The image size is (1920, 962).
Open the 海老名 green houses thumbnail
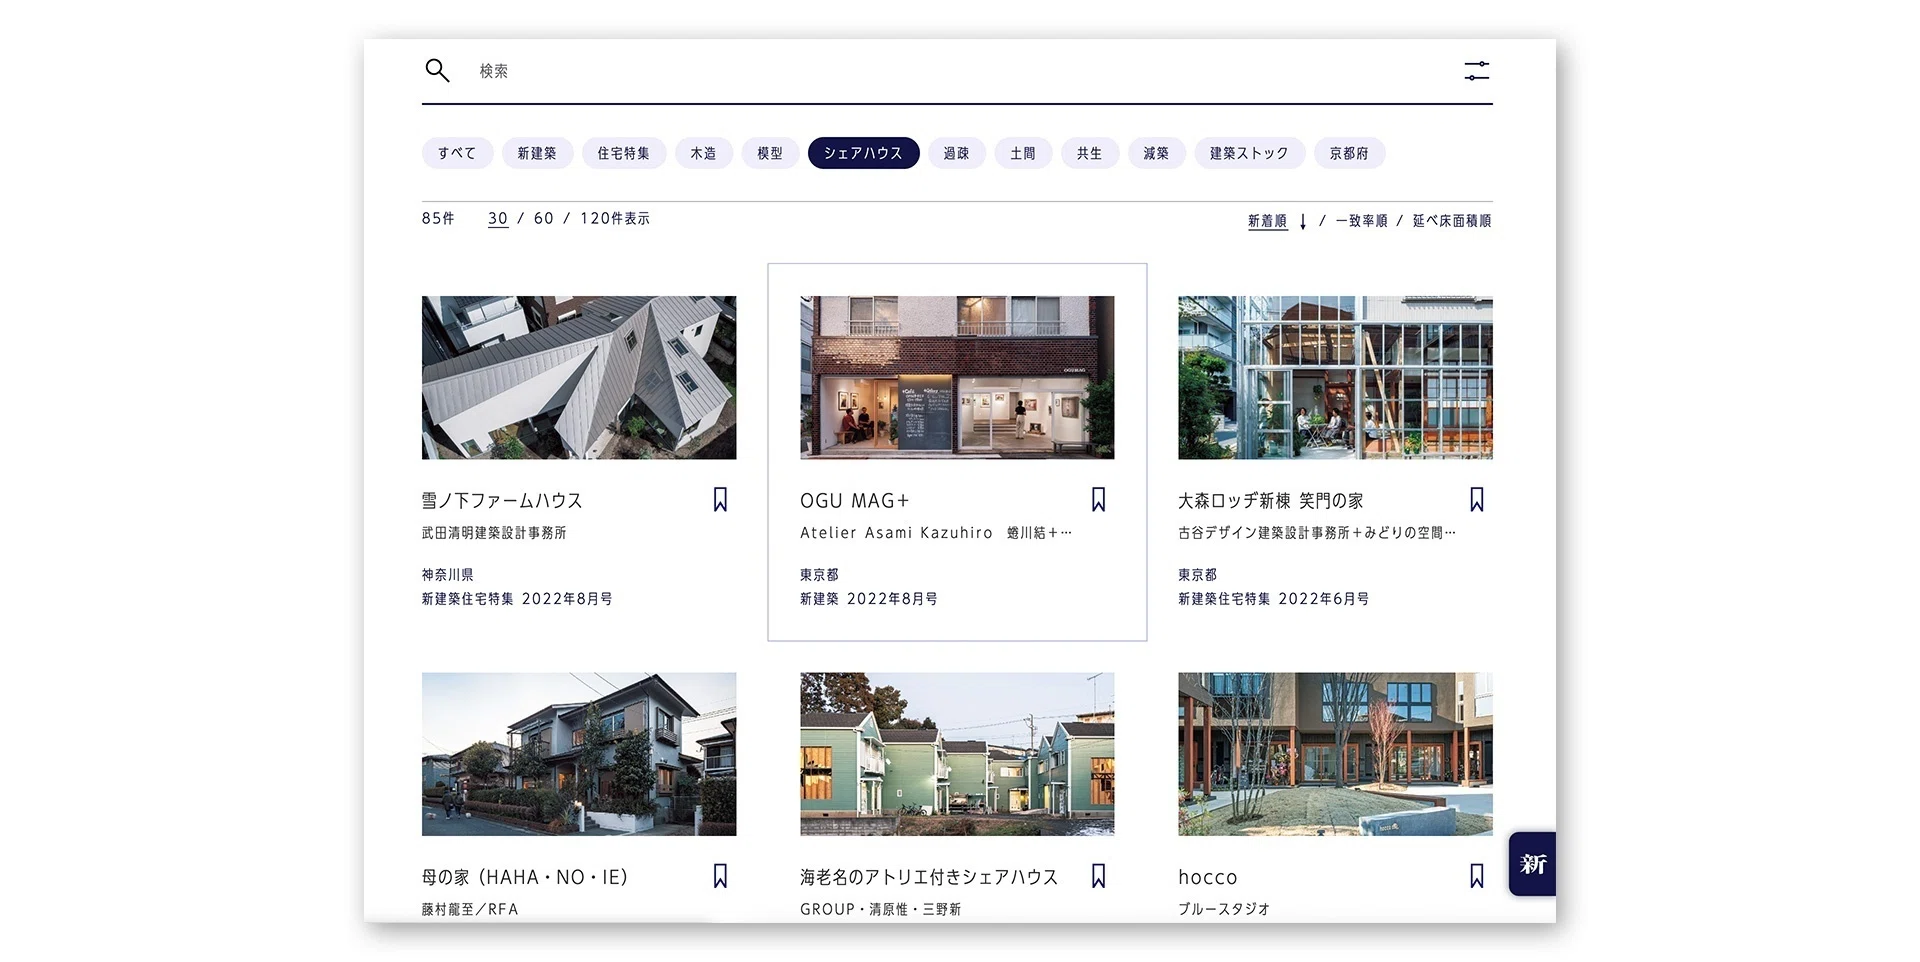point(957,754)
